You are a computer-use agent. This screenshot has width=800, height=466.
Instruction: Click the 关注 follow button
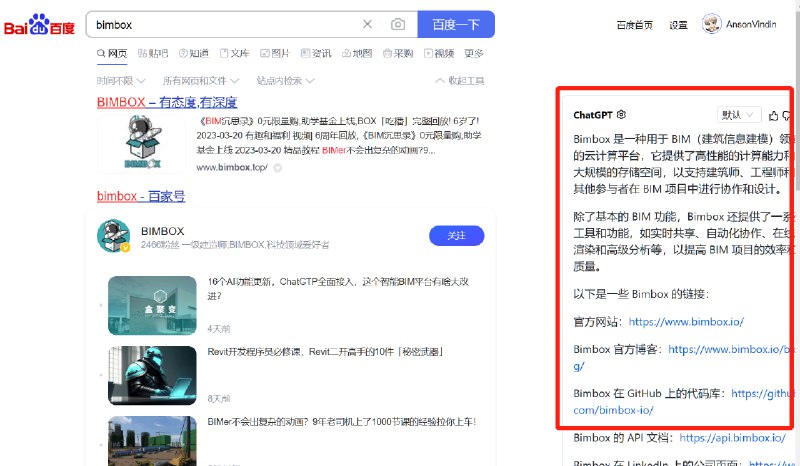click(x=456, y=235)
